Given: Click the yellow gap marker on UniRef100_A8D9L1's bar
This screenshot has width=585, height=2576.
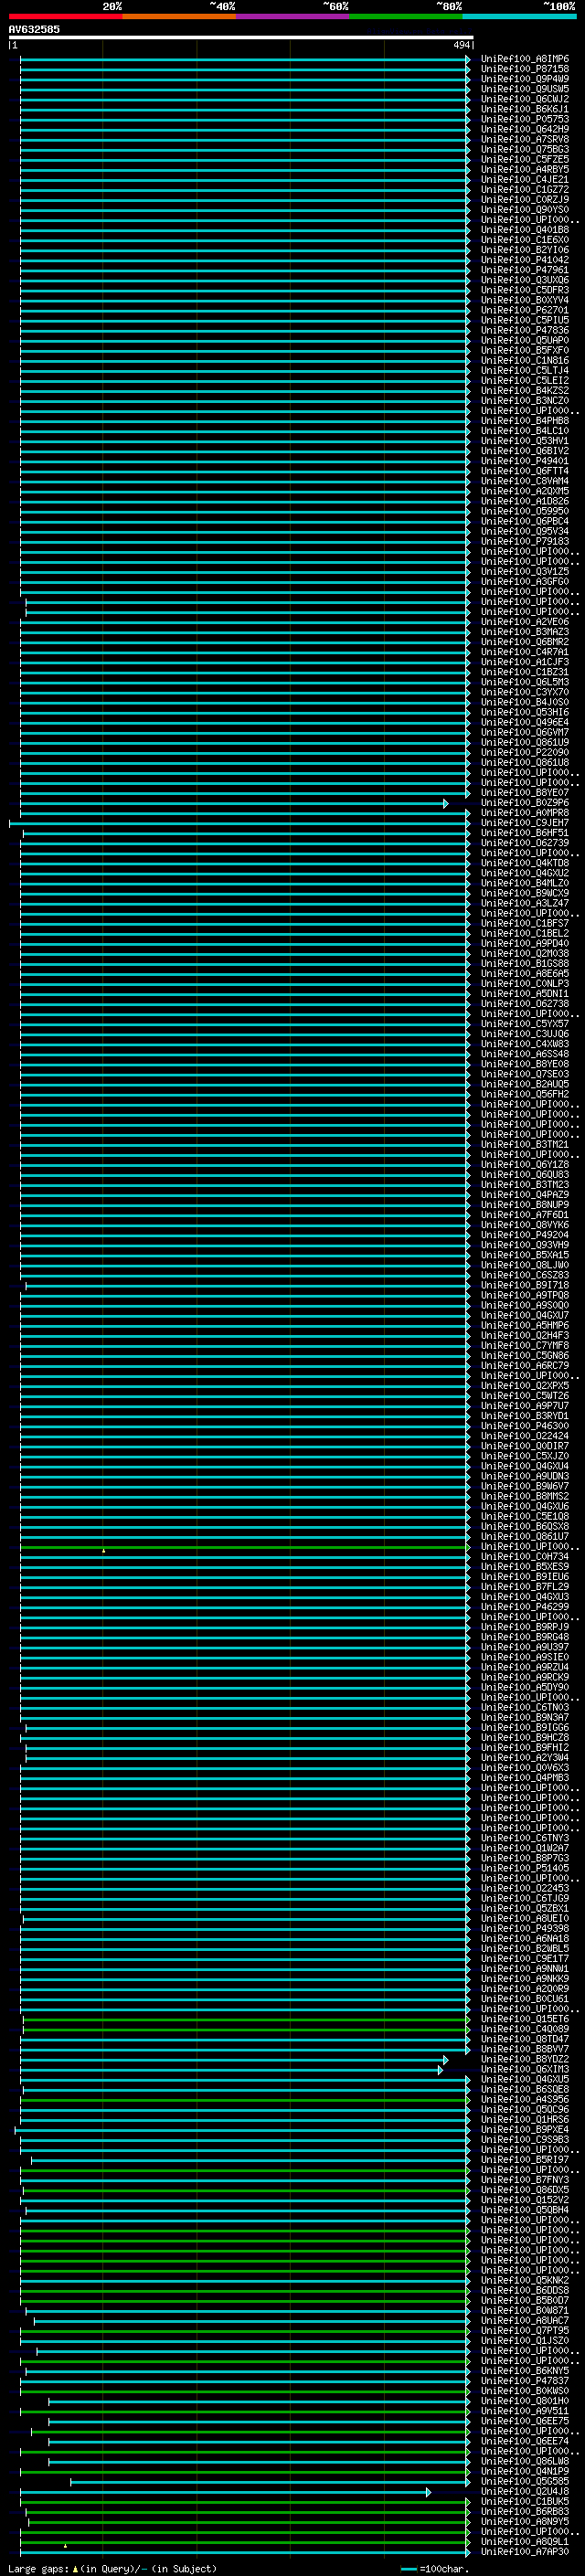Looking at the screenshot, I should 65,2545.
